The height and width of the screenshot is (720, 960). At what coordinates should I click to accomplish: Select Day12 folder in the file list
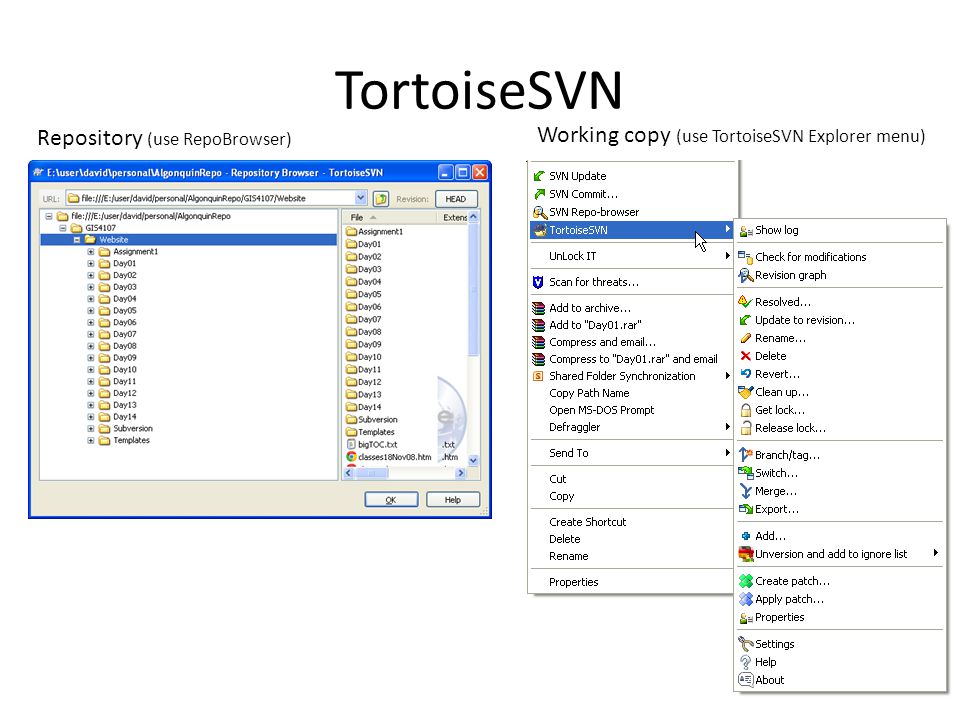(364, 382)
